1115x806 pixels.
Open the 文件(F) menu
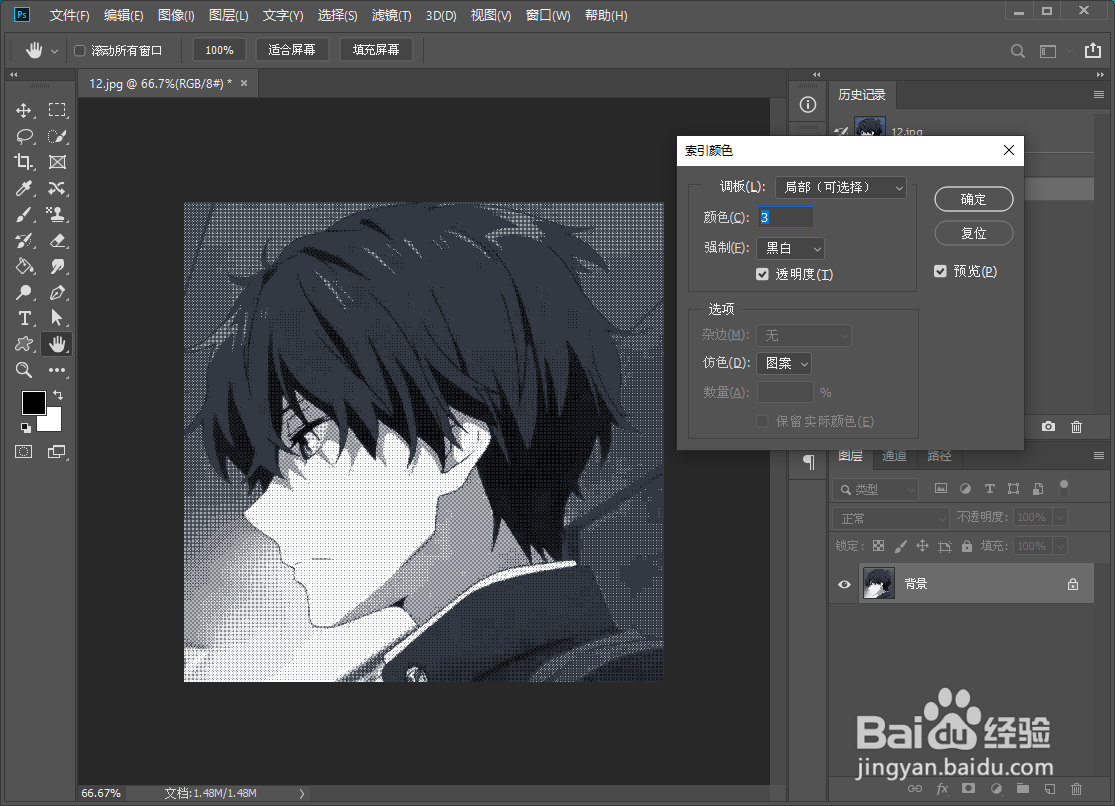pos(69,15)
